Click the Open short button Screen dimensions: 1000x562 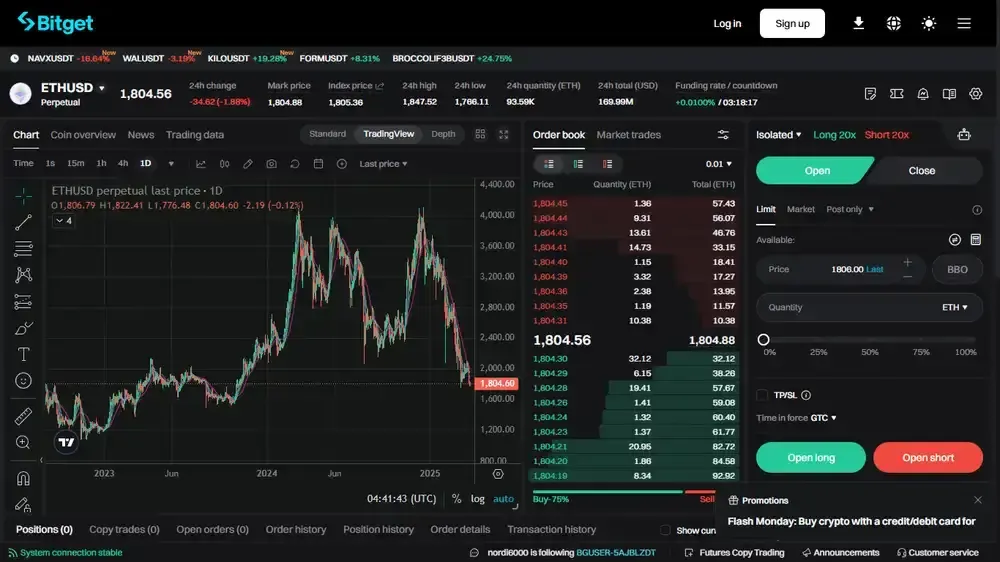tap(928, 457)
